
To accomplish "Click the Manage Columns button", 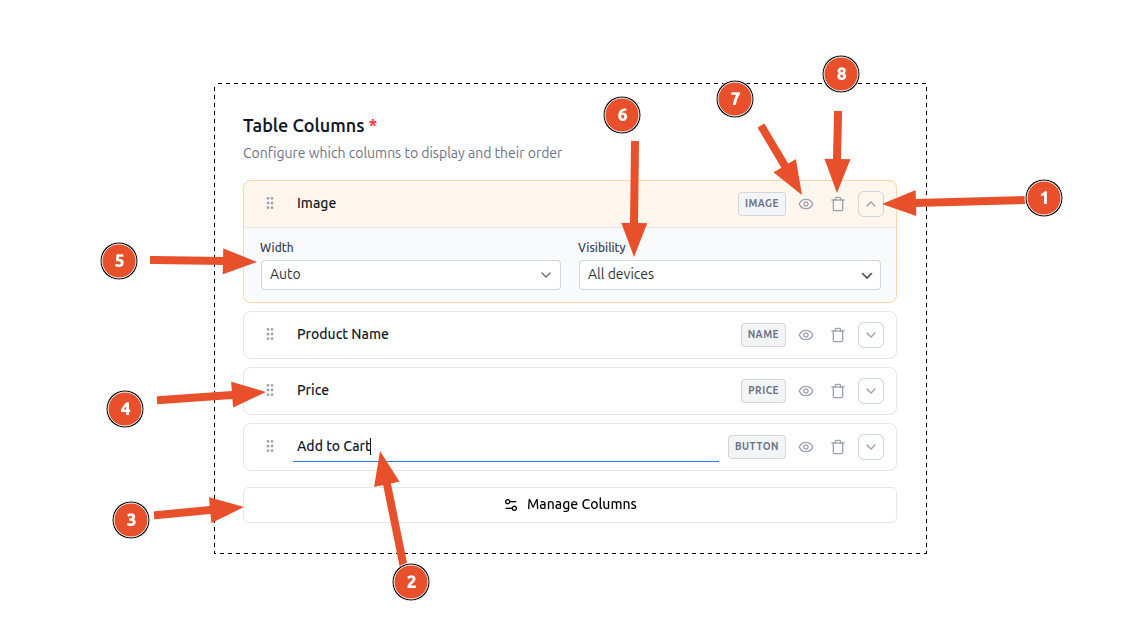I will 570,504.
